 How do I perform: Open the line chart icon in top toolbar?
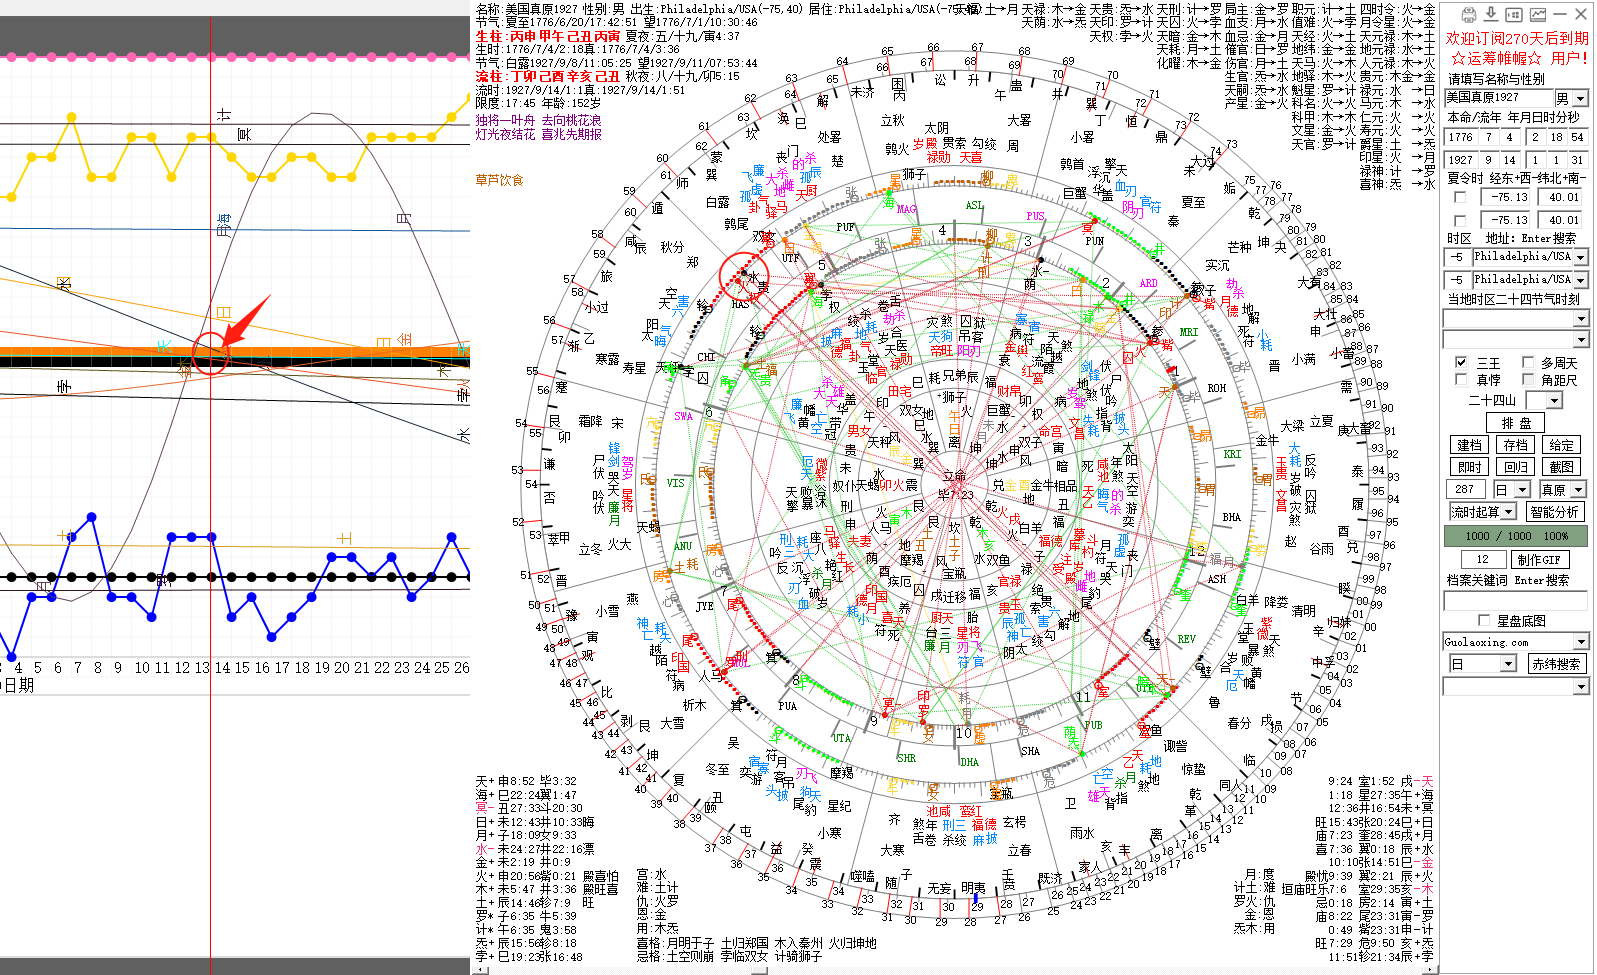(x=1537, y=14)
